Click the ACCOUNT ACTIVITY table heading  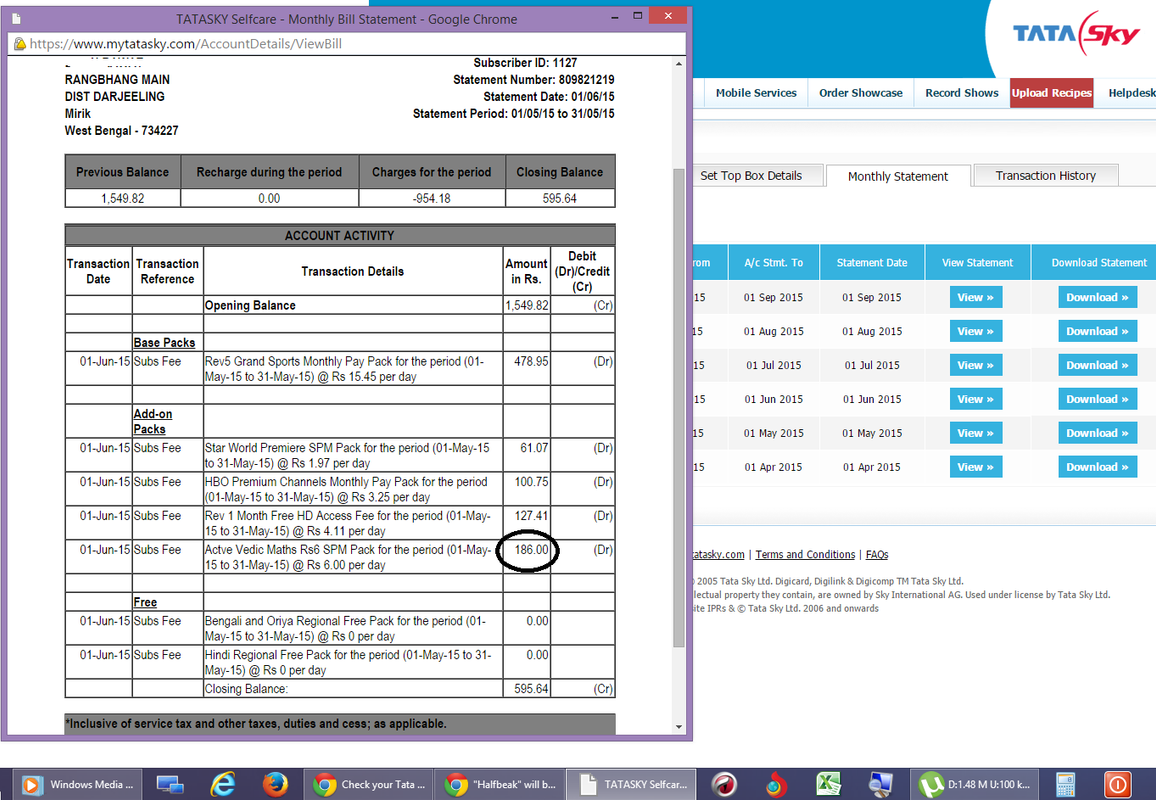339,236
